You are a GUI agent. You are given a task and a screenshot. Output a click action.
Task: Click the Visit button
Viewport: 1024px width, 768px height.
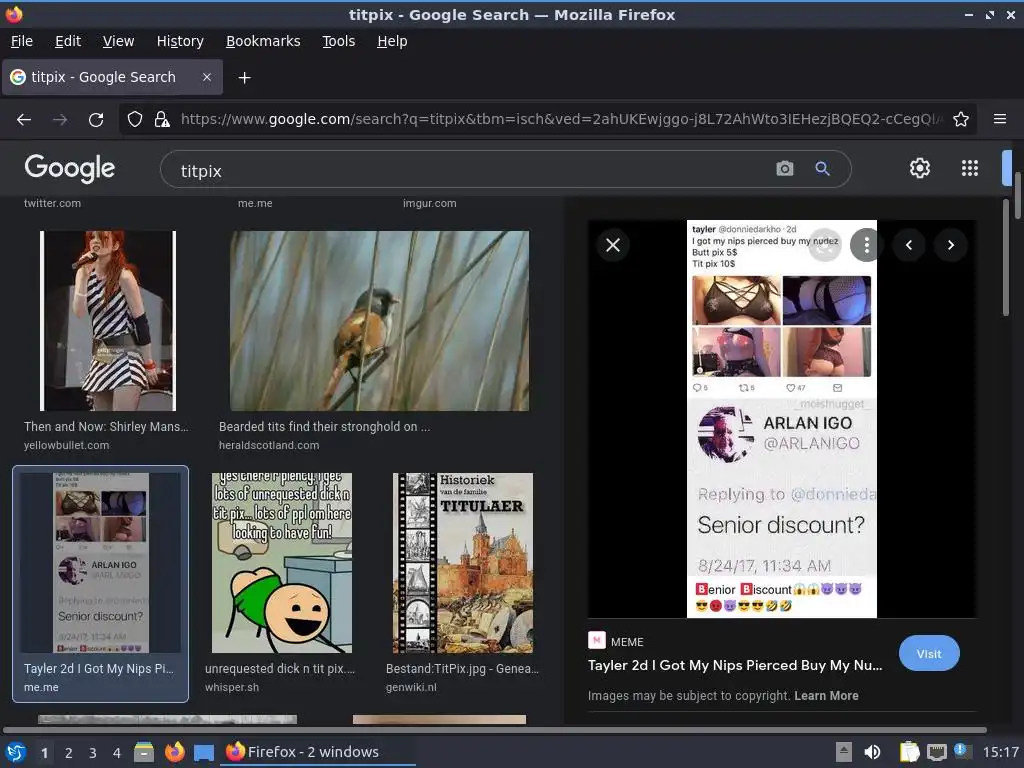click(929, 654)
